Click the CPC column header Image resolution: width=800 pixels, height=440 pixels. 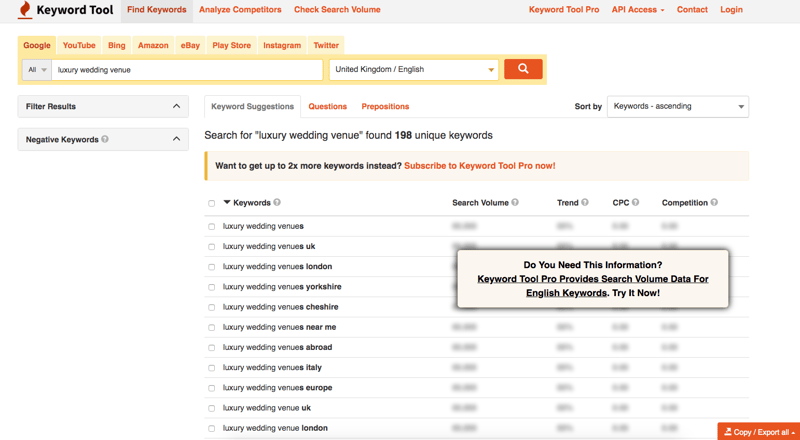pos(620,203)
